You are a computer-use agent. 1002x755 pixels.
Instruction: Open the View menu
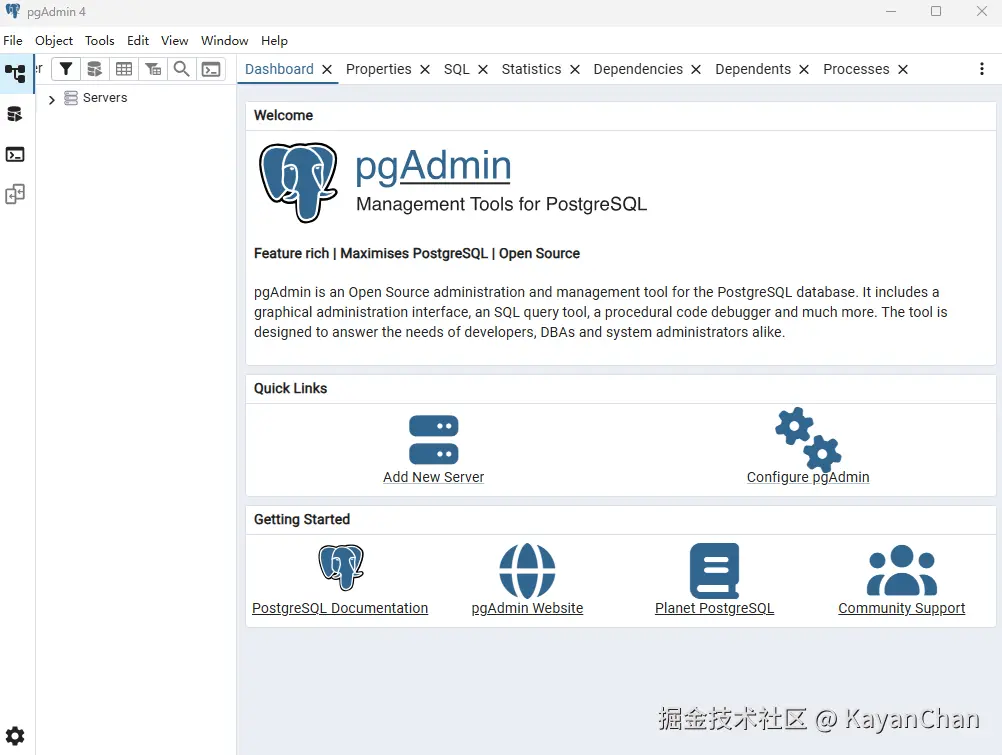click(174, 40)
